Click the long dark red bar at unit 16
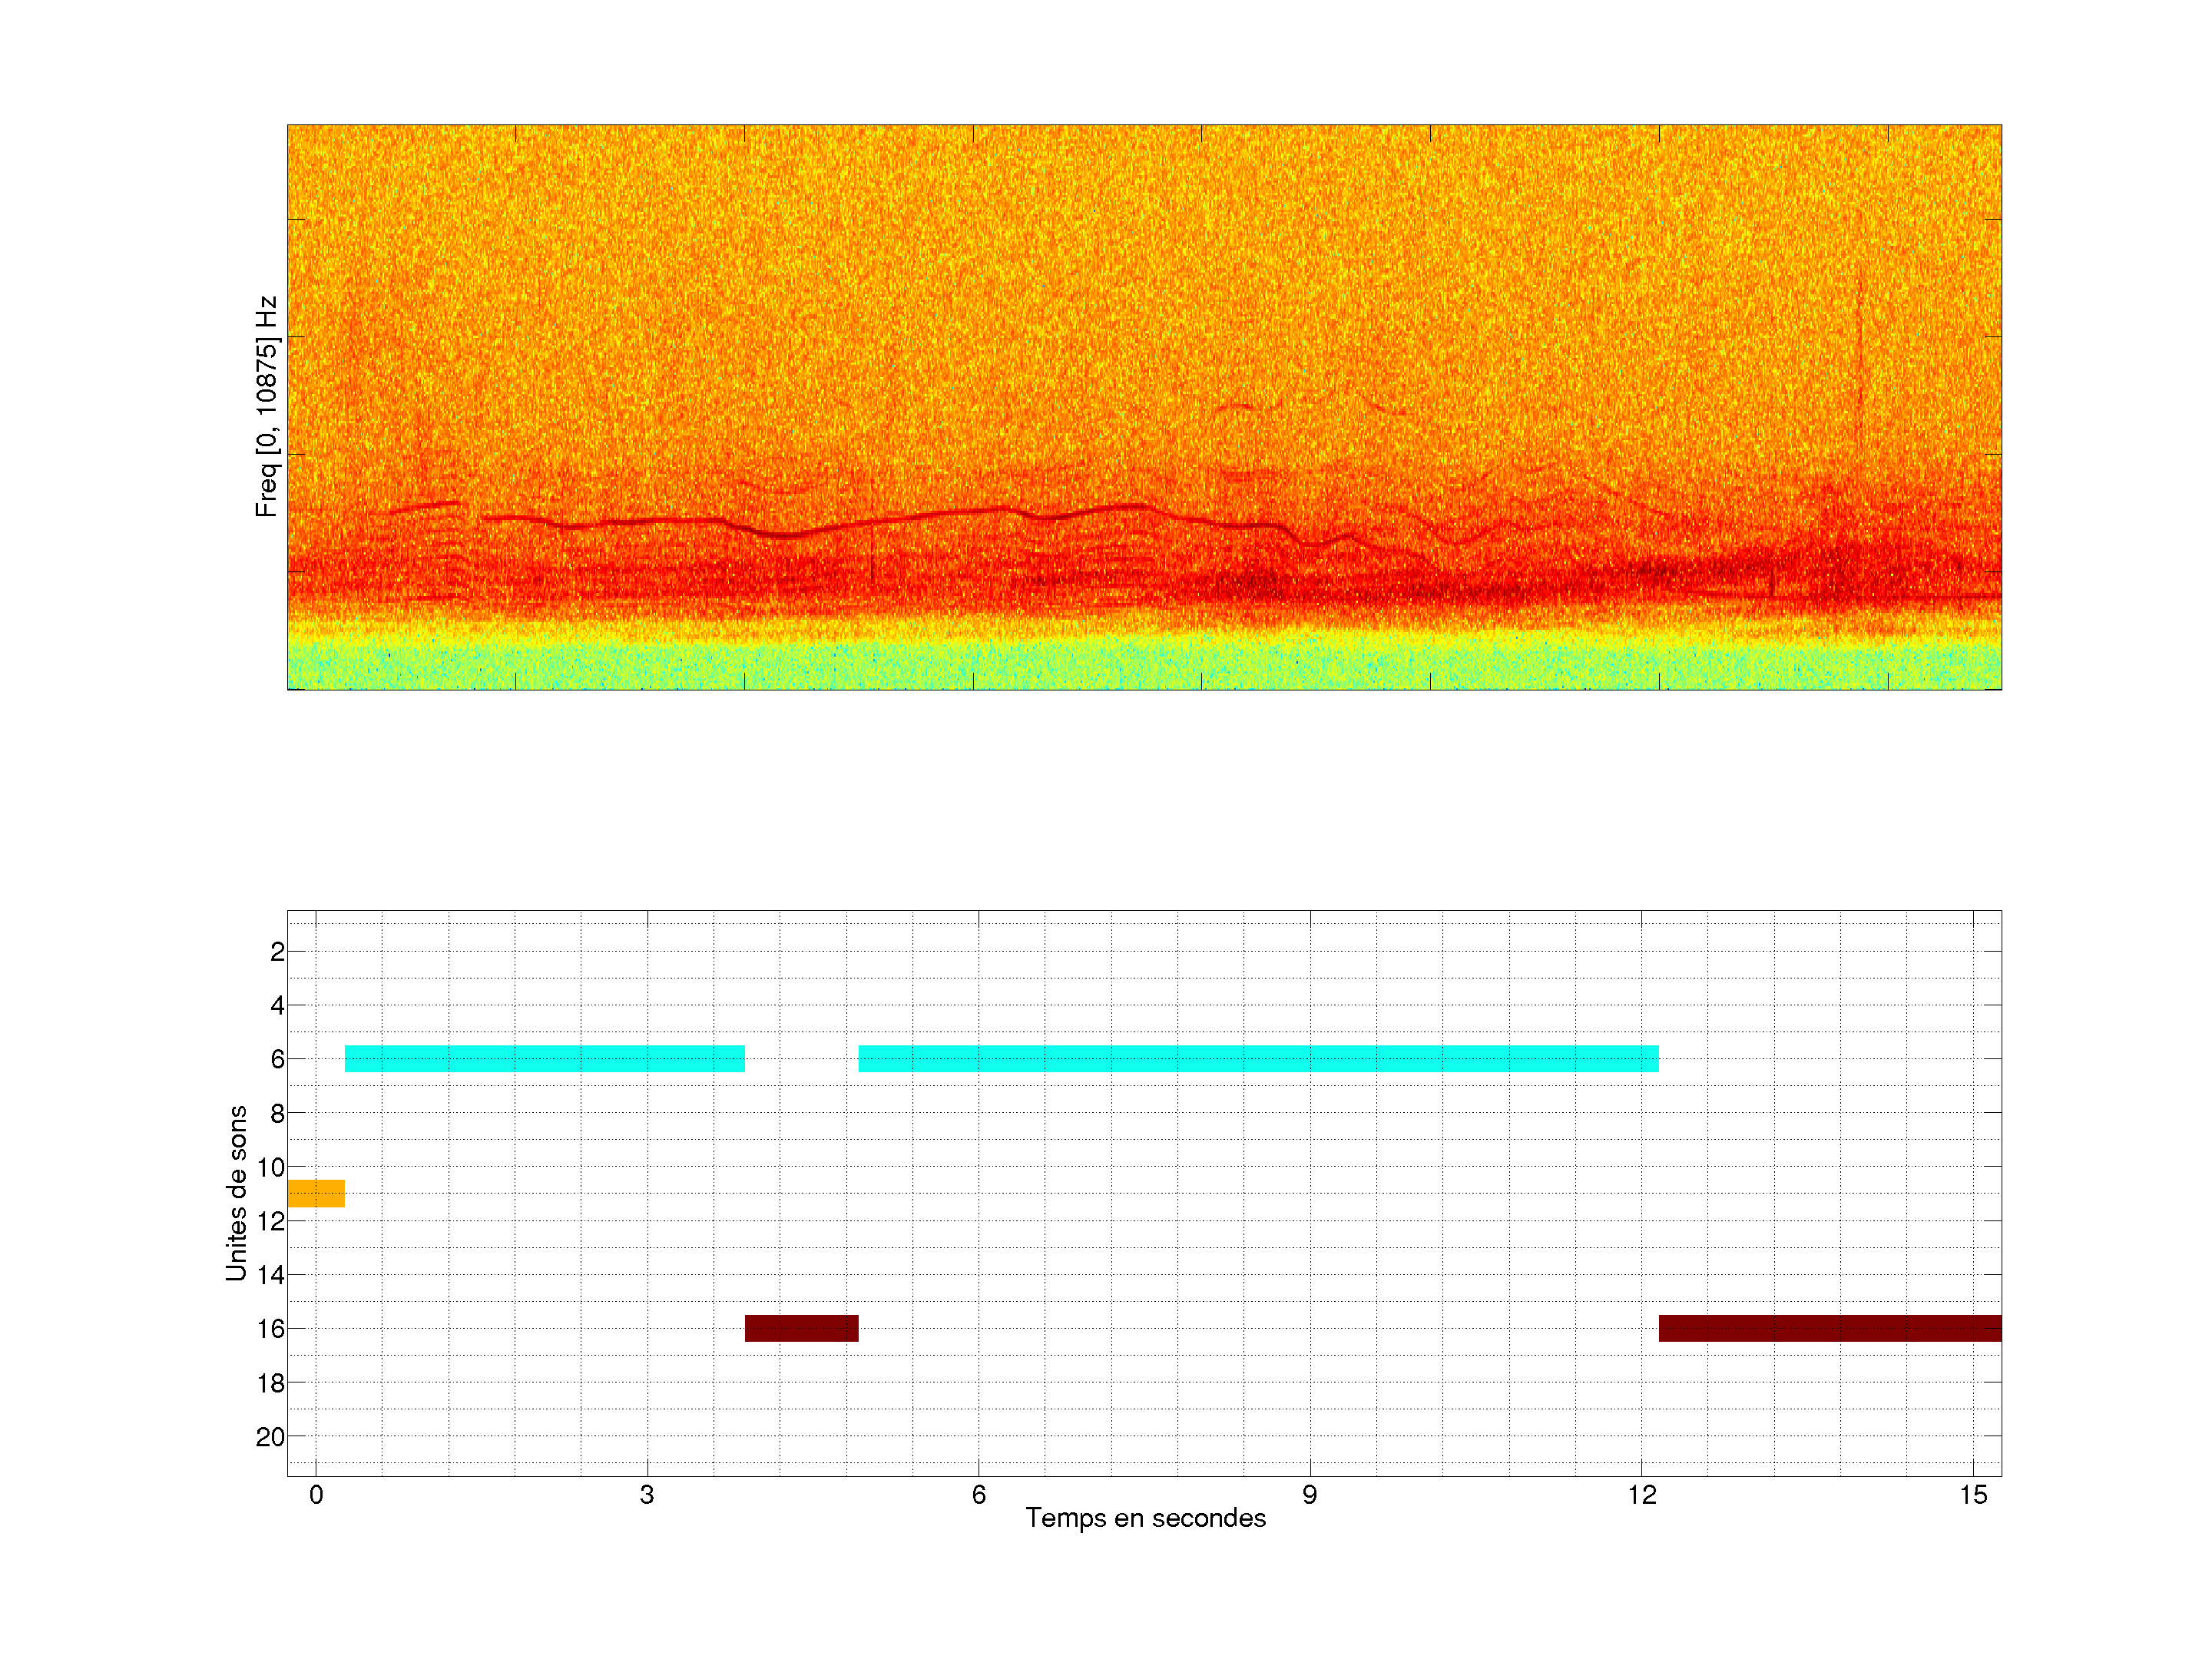This screenshot has height=1659, width=2212. tap(1829, 1328)
